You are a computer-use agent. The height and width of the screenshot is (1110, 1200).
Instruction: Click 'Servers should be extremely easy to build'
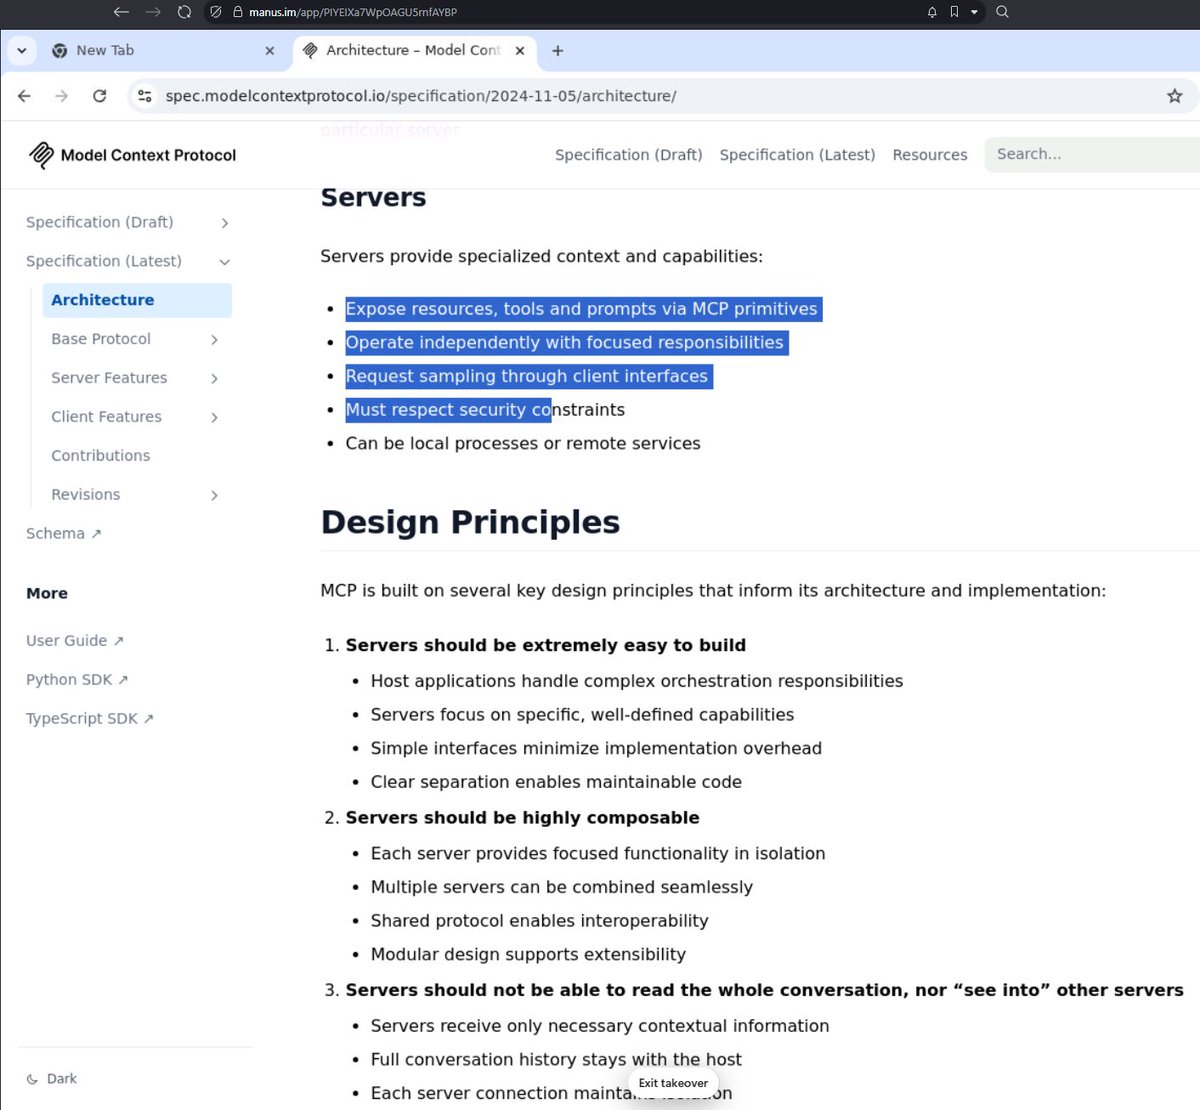[x=546, y=646]
